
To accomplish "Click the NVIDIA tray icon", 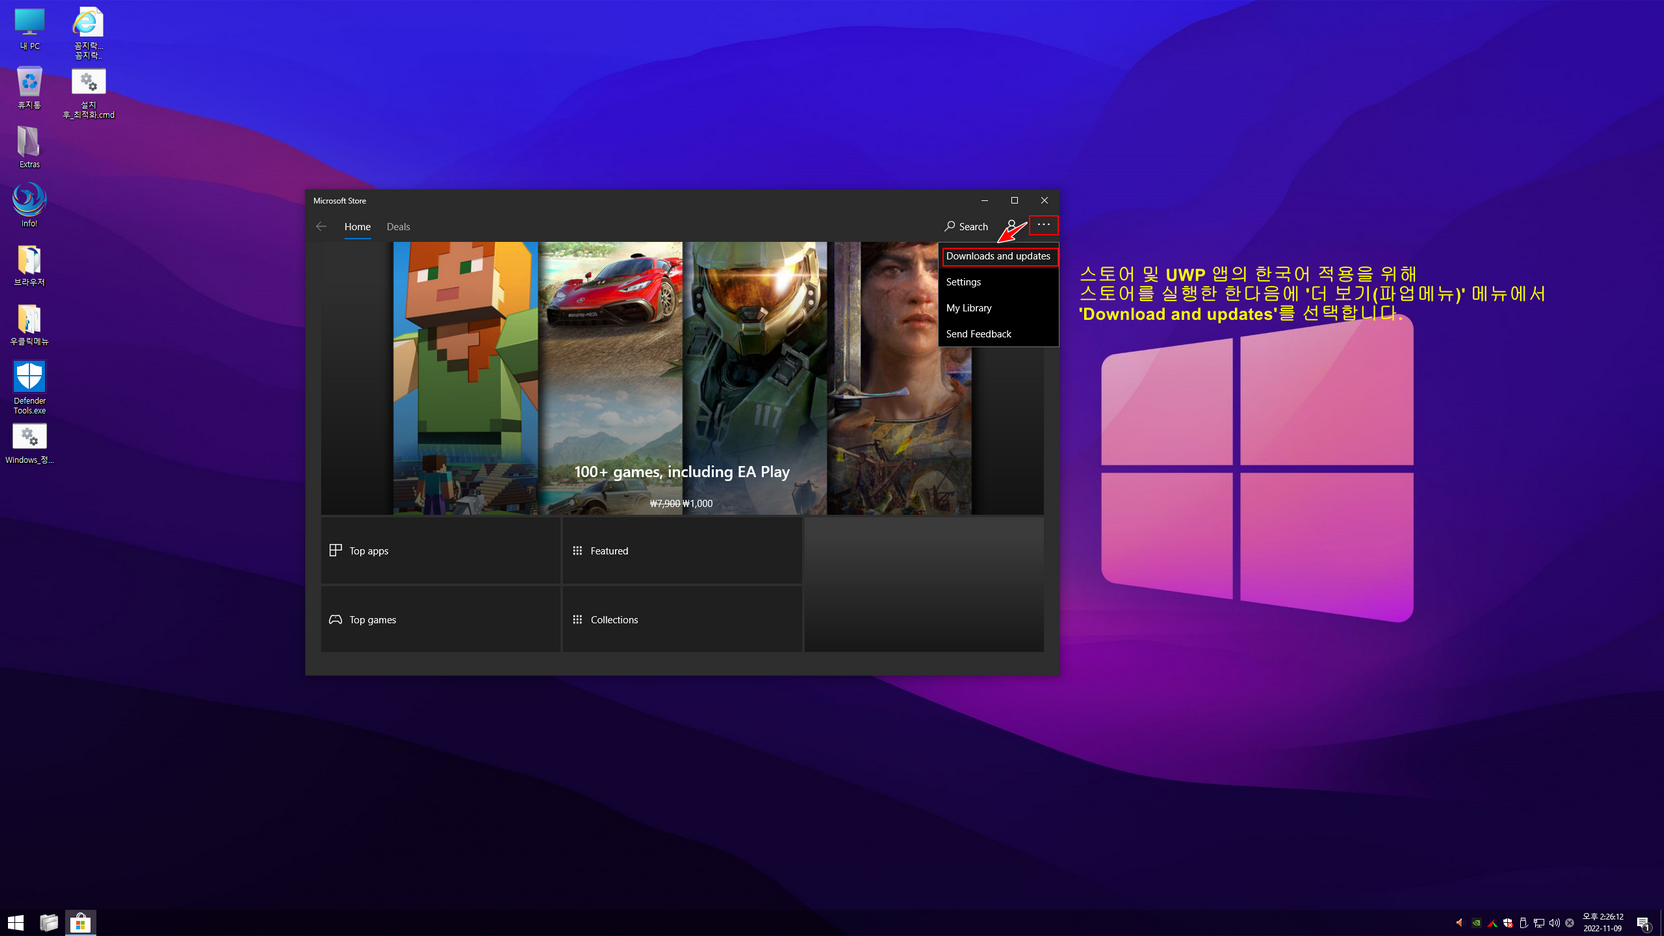I will 1476,923.
